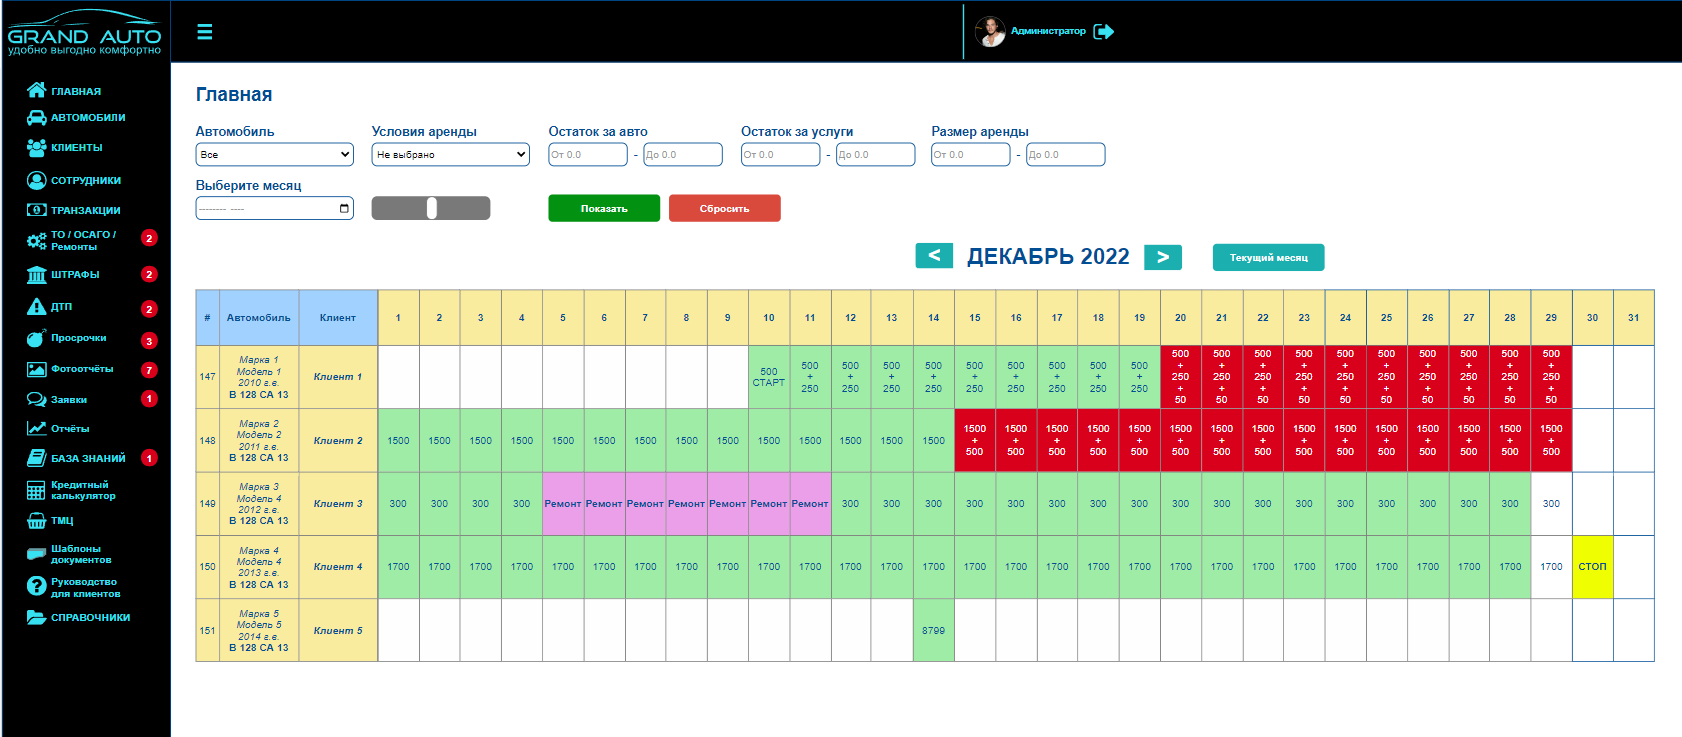This screenshot has height=737, width=1682.
Task: Click the logout icon next to Администратор
Action: point(1104,31)
